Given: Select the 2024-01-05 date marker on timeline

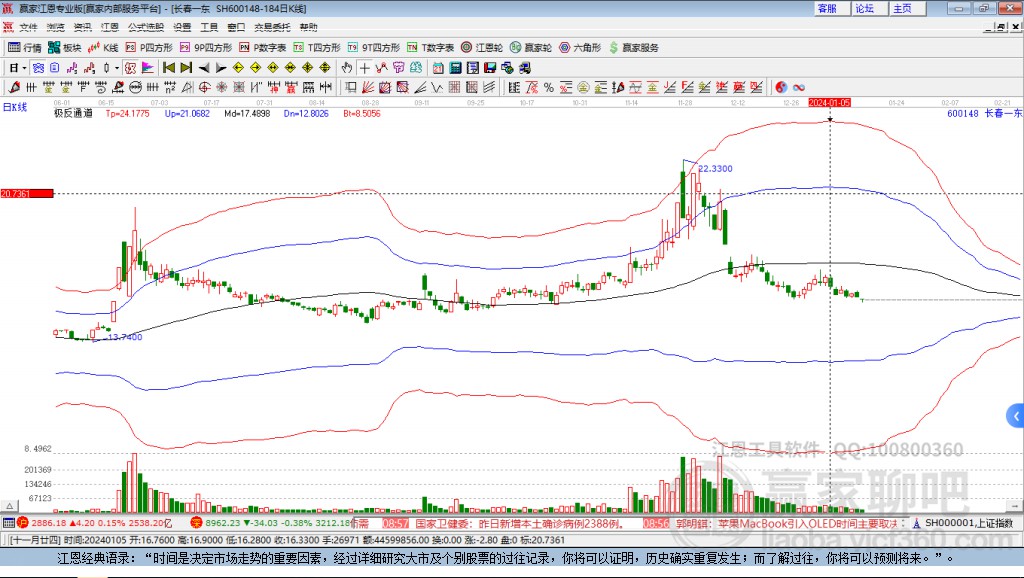Looking at the screenshot, I should (829, 102).
